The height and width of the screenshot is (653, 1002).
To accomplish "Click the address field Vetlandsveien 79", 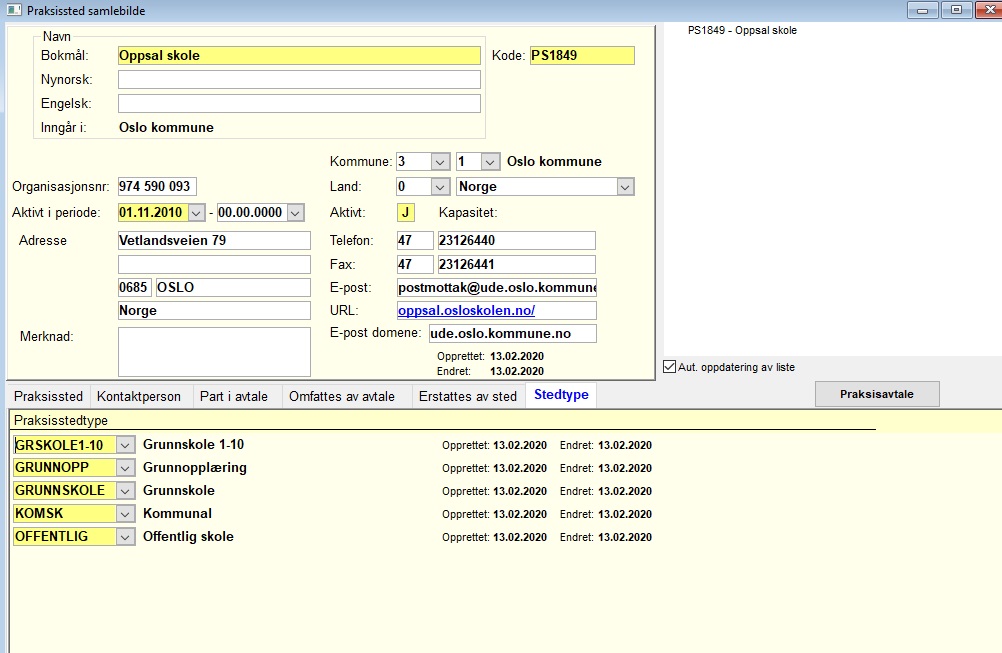I will coord(214,241).
